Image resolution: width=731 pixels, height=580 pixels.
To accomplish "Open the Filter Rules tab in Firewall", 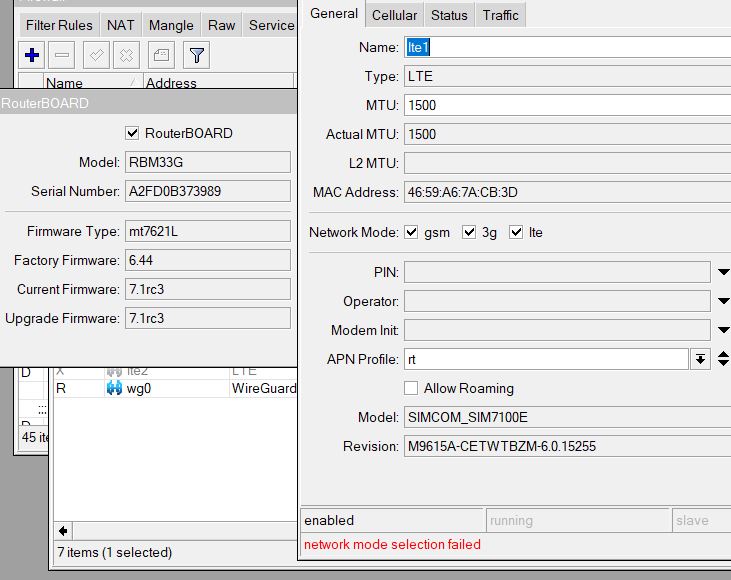I will [59, 25].
